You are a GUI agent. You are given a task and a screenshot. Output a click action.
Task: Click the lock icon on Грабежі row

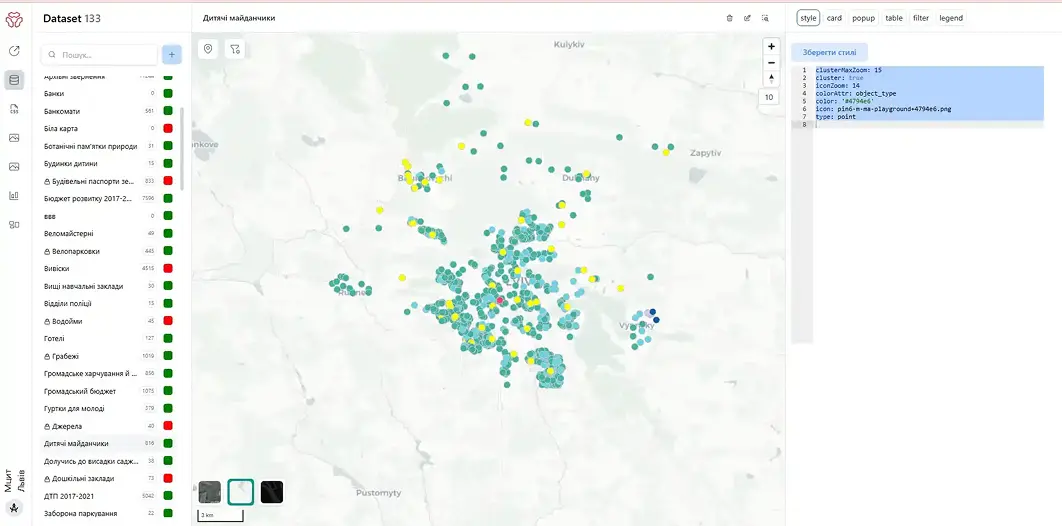[x=47, y=356]
